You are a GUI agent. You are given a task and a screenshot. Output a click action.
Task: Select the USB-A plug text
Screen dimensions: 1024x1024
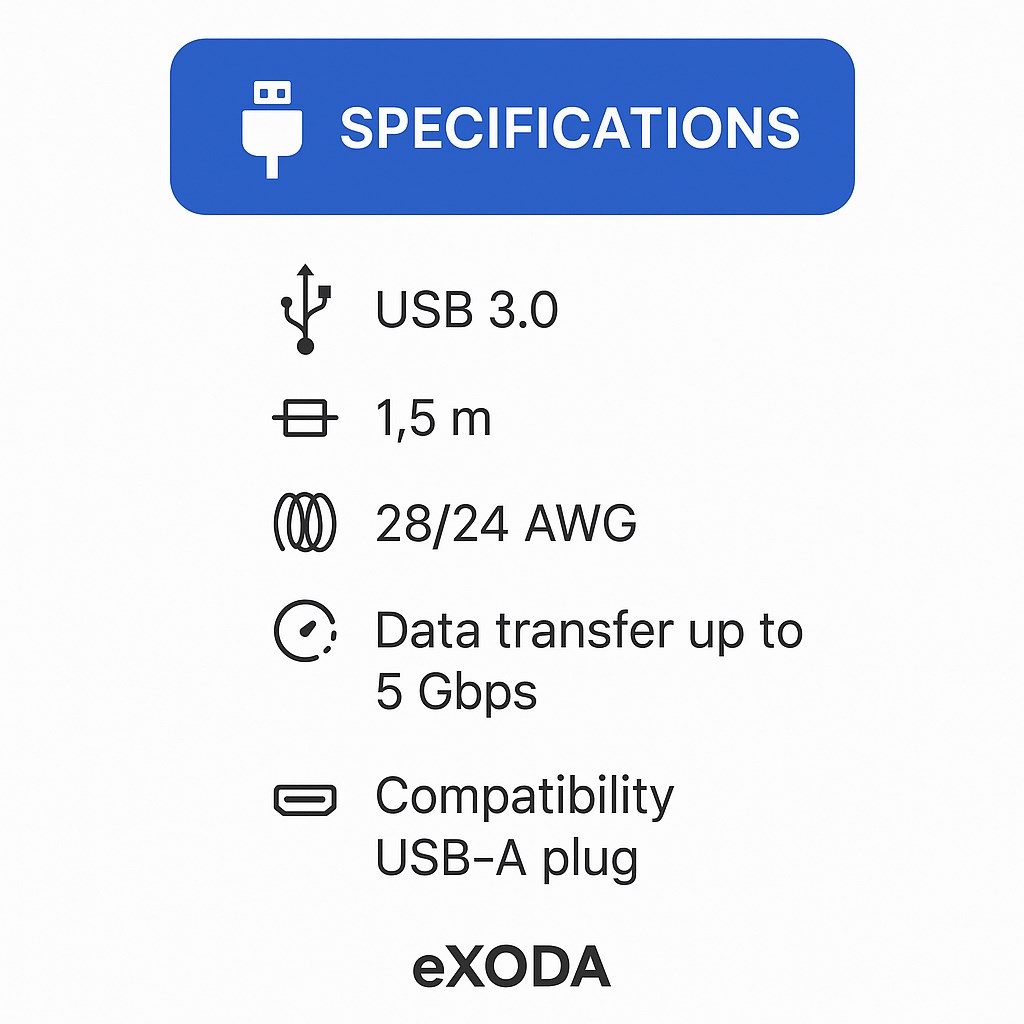[x=507, y=859]
